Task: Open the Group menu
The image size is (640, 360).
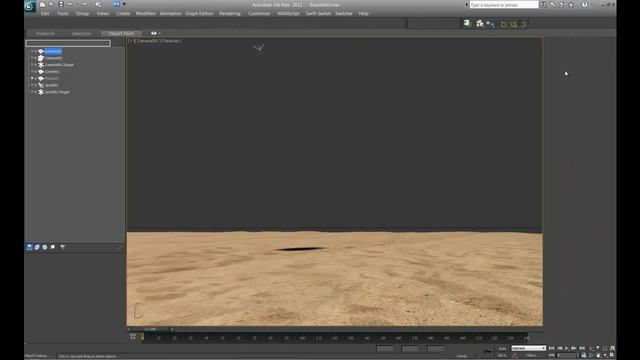Action: (x=82, y=13)
